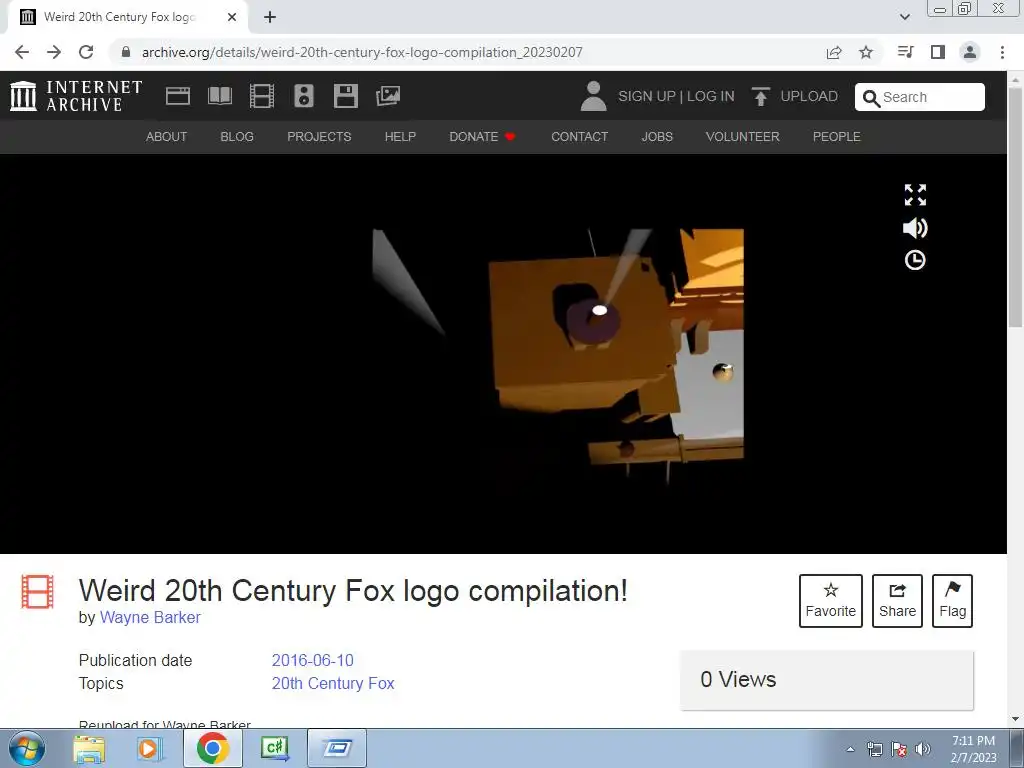Screen dimensions: 1024x768
Task: Click the red filmstrip media type icon
Action: [37, 591]
